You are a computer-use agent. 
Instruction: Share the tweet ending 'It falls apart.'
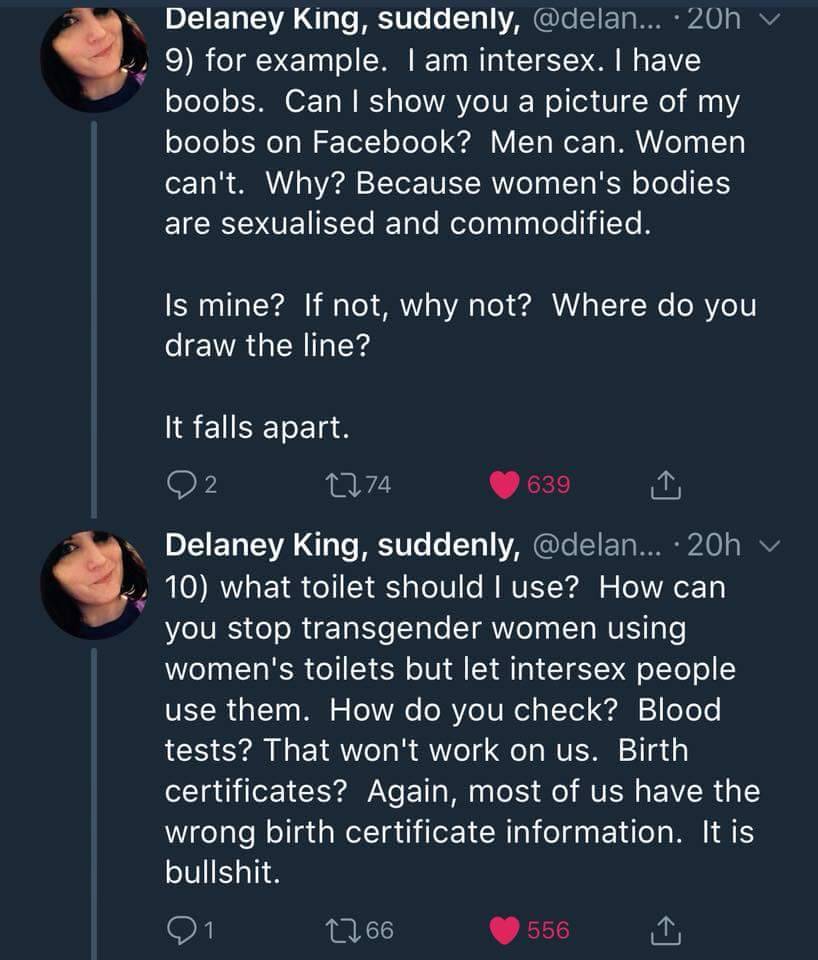pos(663,486)
